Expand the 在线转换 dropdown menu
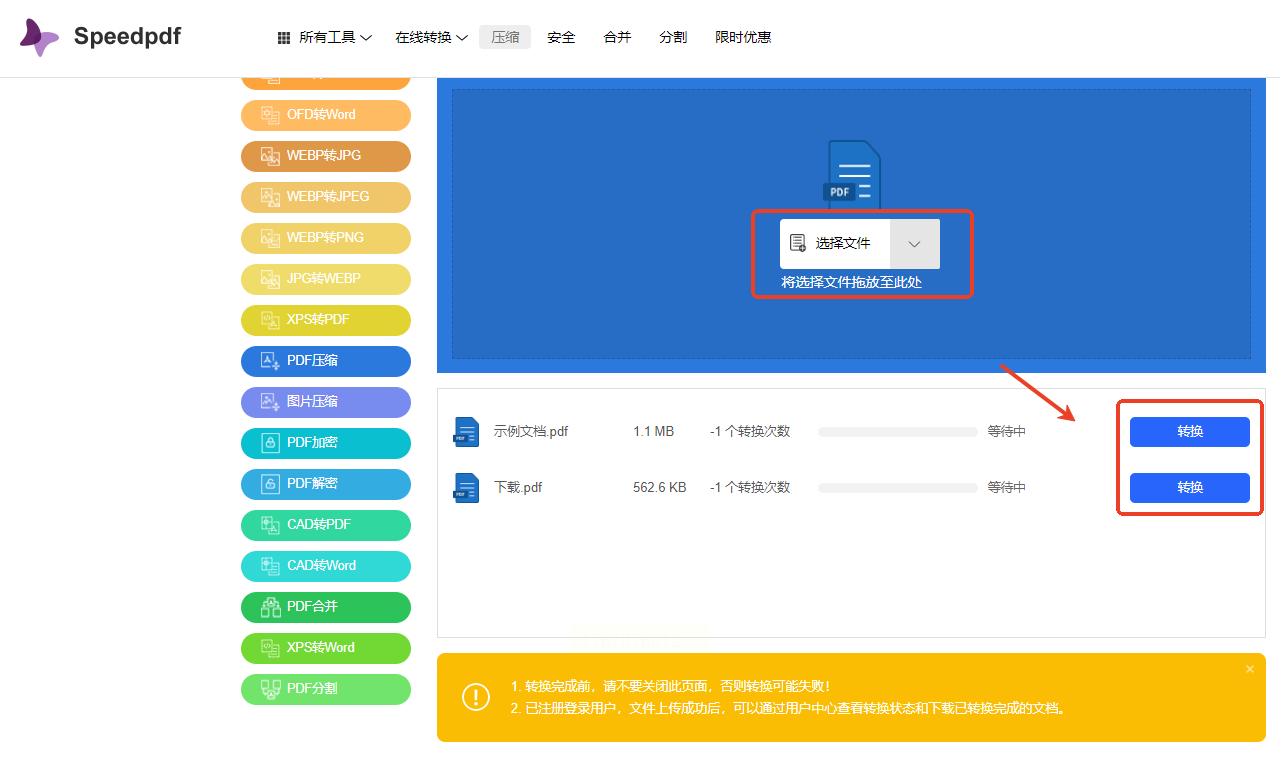This screenshot has width=1280, height=760. (x=432, y=38)
